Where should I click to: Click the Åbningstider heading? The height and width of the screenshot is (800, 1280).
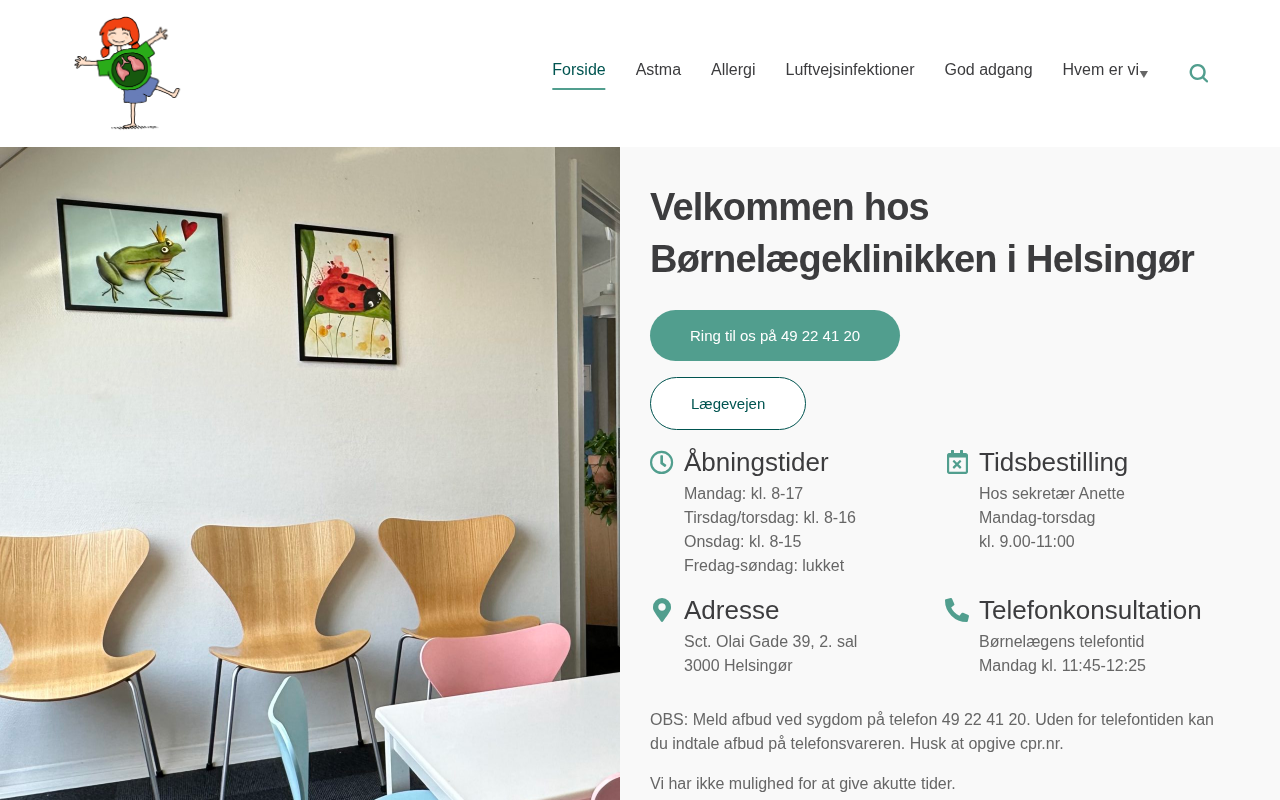pos(756,462)
